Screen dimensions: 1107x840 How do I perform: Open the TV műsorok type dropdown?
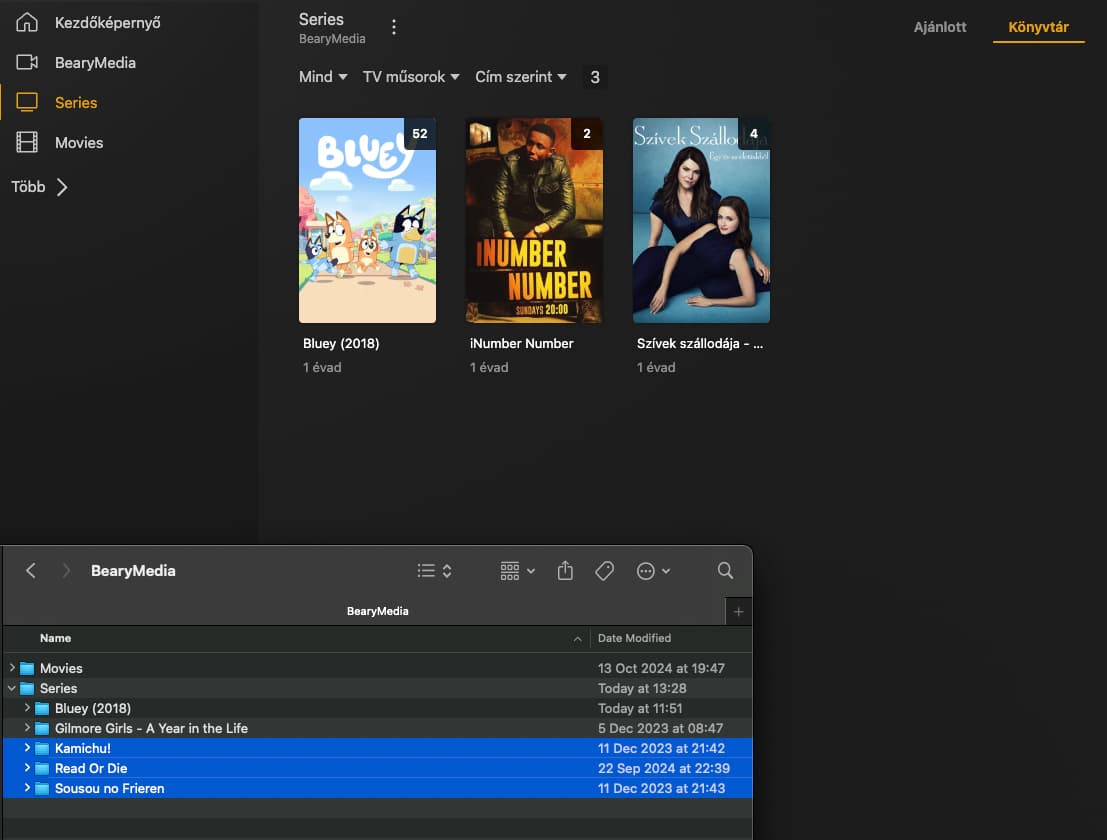tap(411, 76)
